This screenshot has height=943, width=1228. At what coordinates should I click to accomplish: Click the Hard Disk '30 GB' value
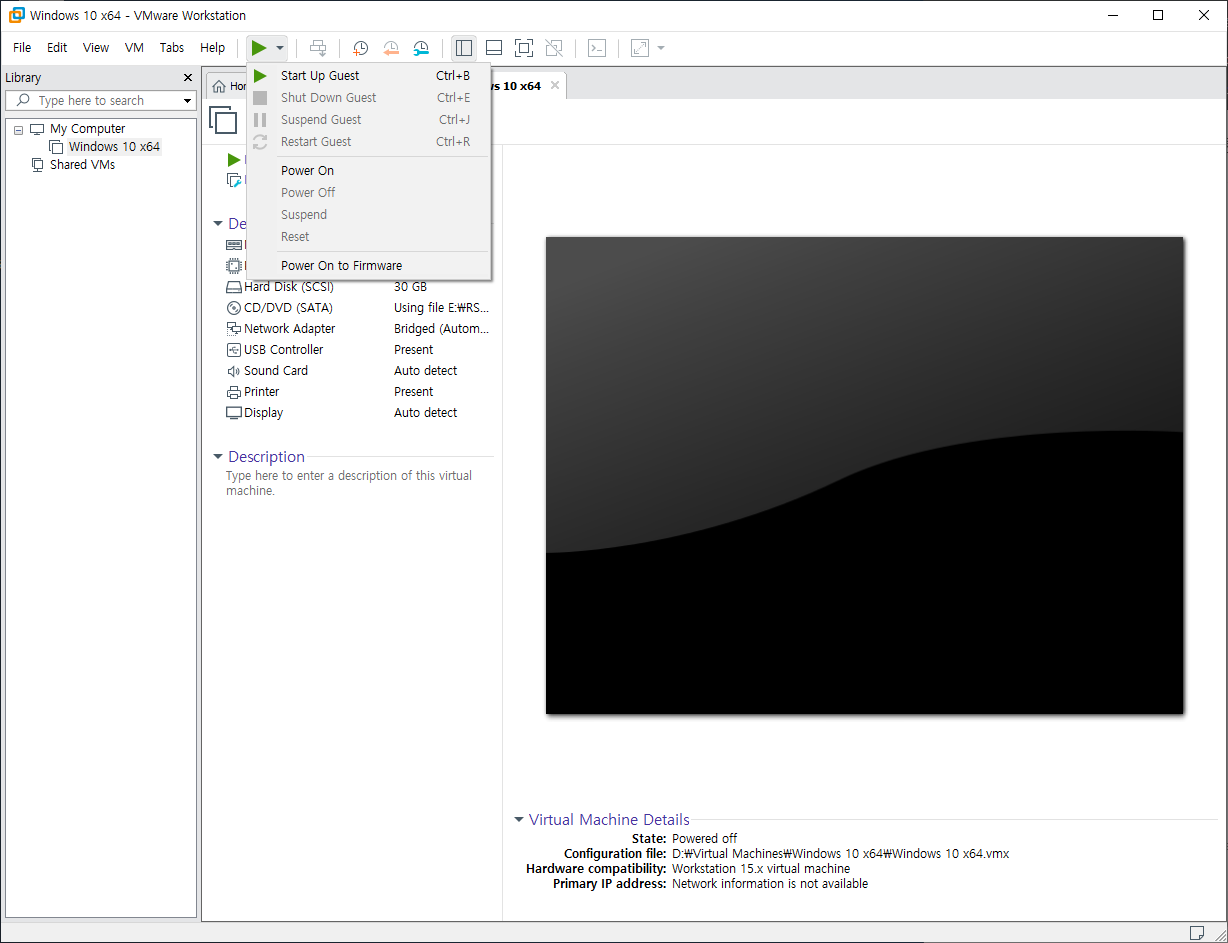pos(410,287)
